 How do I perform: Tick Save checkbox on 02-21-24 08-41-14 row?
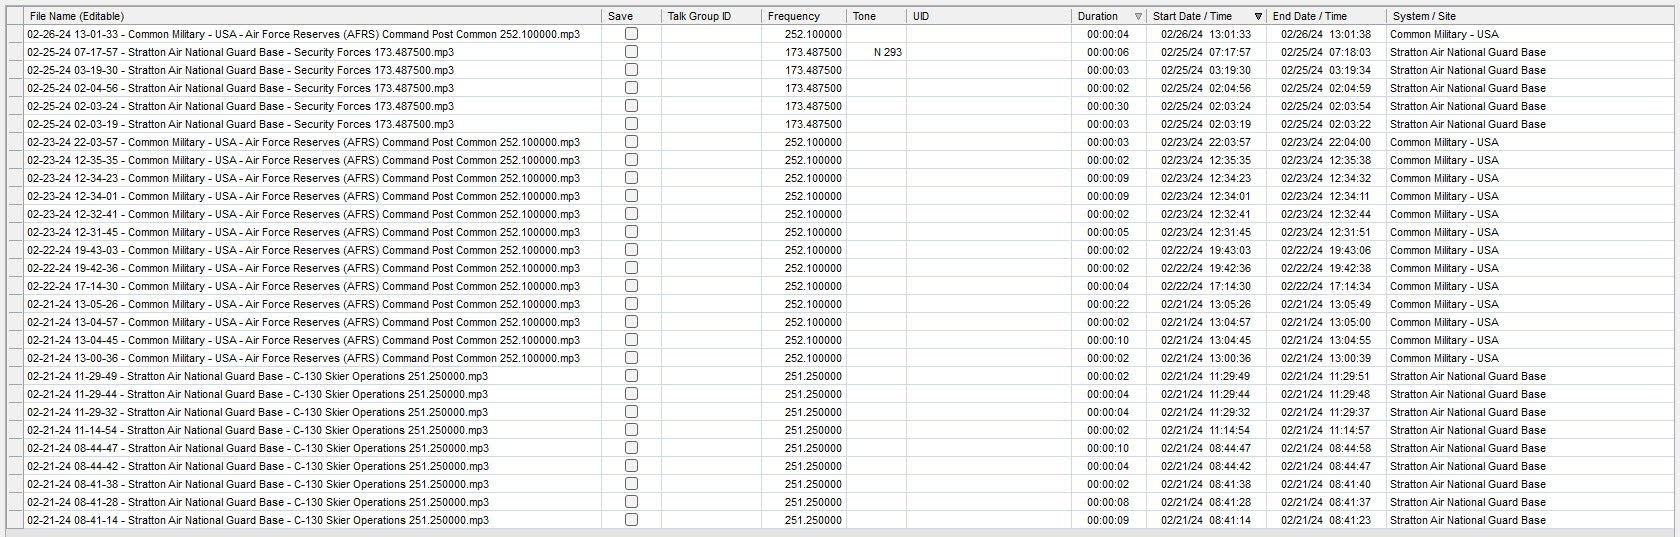pyautogui.click(x=631, y=519)
